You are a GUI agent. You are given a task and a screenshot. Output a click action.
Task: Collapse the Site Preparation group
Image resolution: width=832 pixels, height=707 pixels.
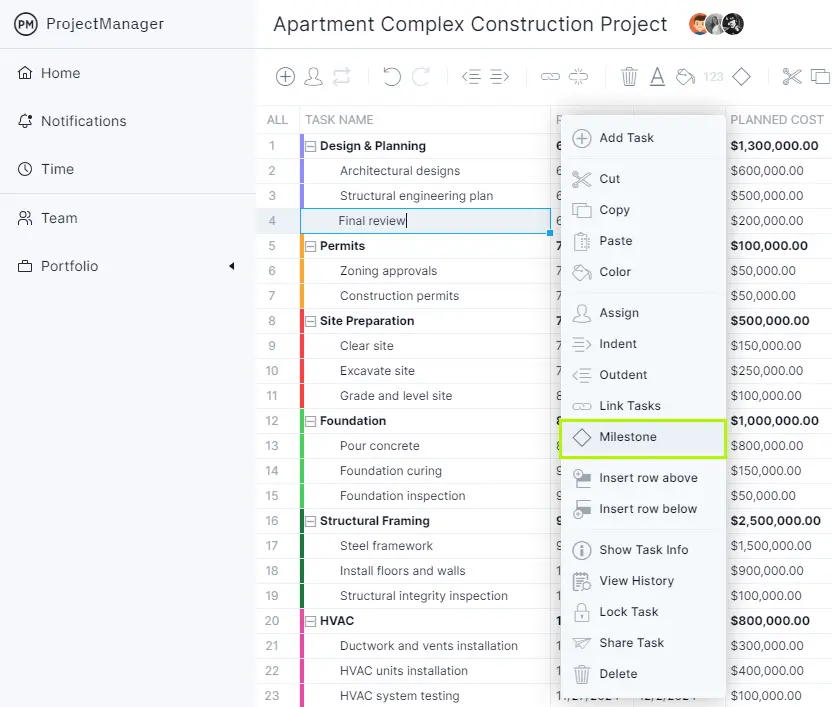coord(311,321)
